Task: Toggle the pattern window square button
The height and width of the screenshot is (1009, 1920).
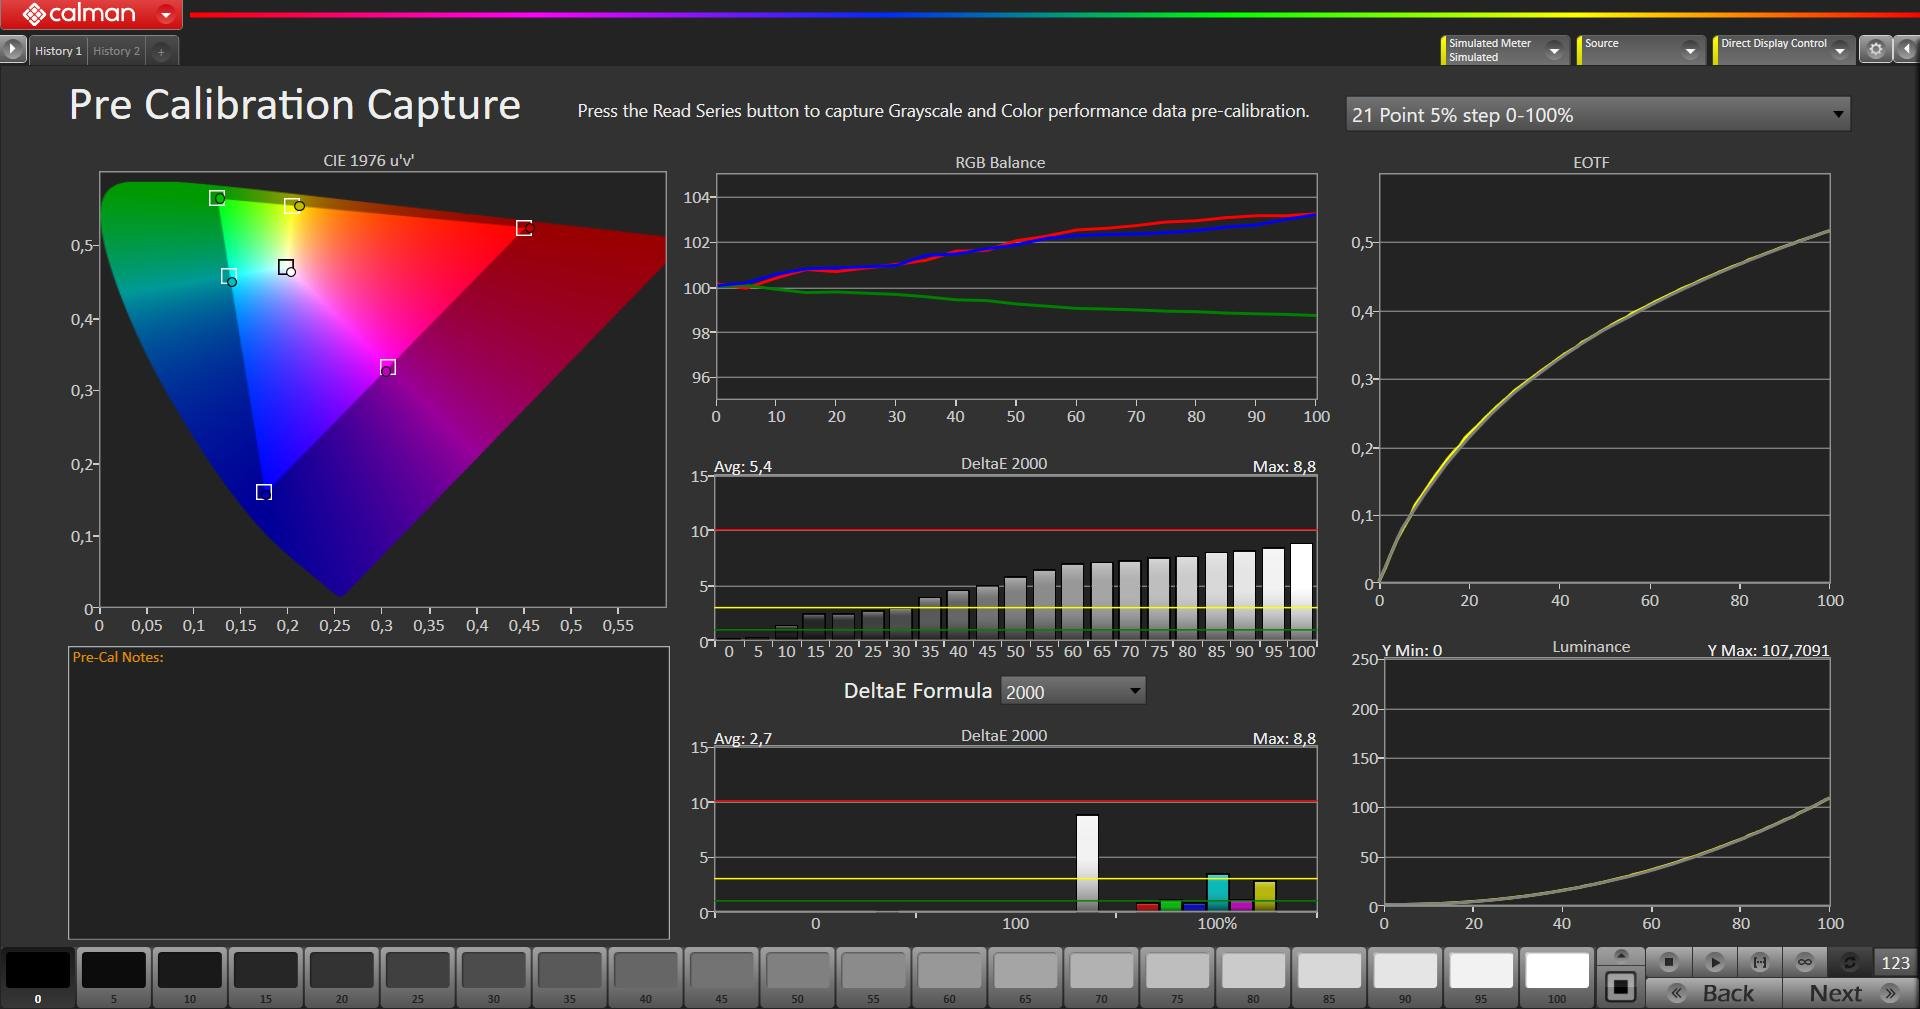Action: click(1621, 988)
